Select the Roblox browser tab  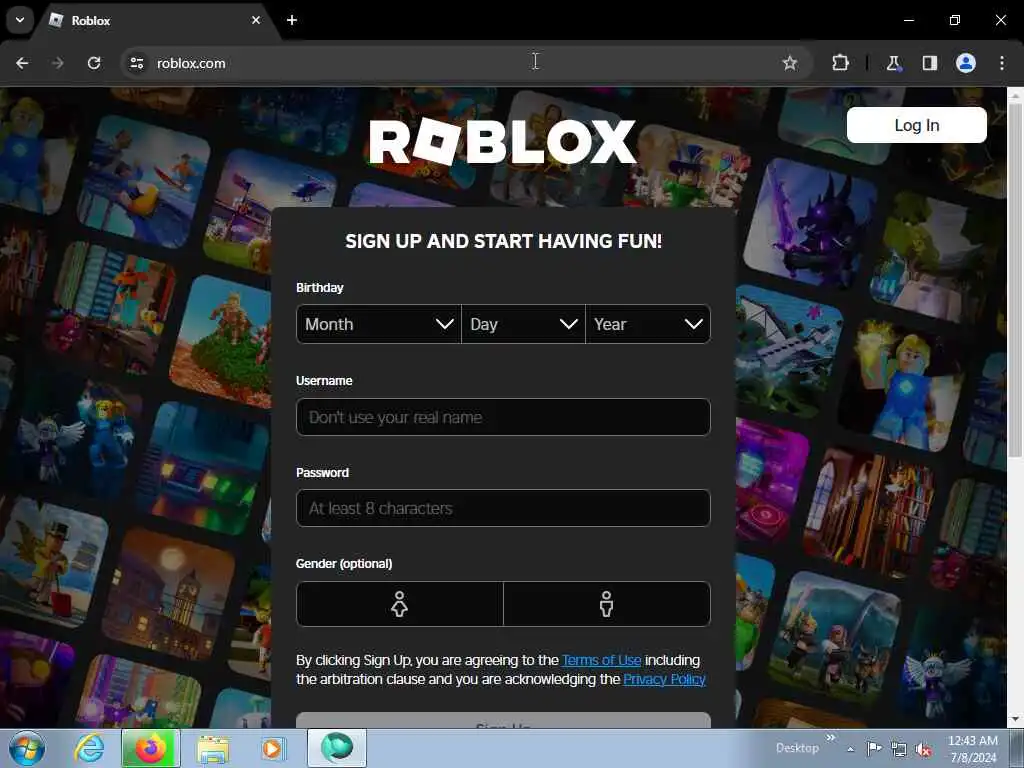click(x=157, y=21)
